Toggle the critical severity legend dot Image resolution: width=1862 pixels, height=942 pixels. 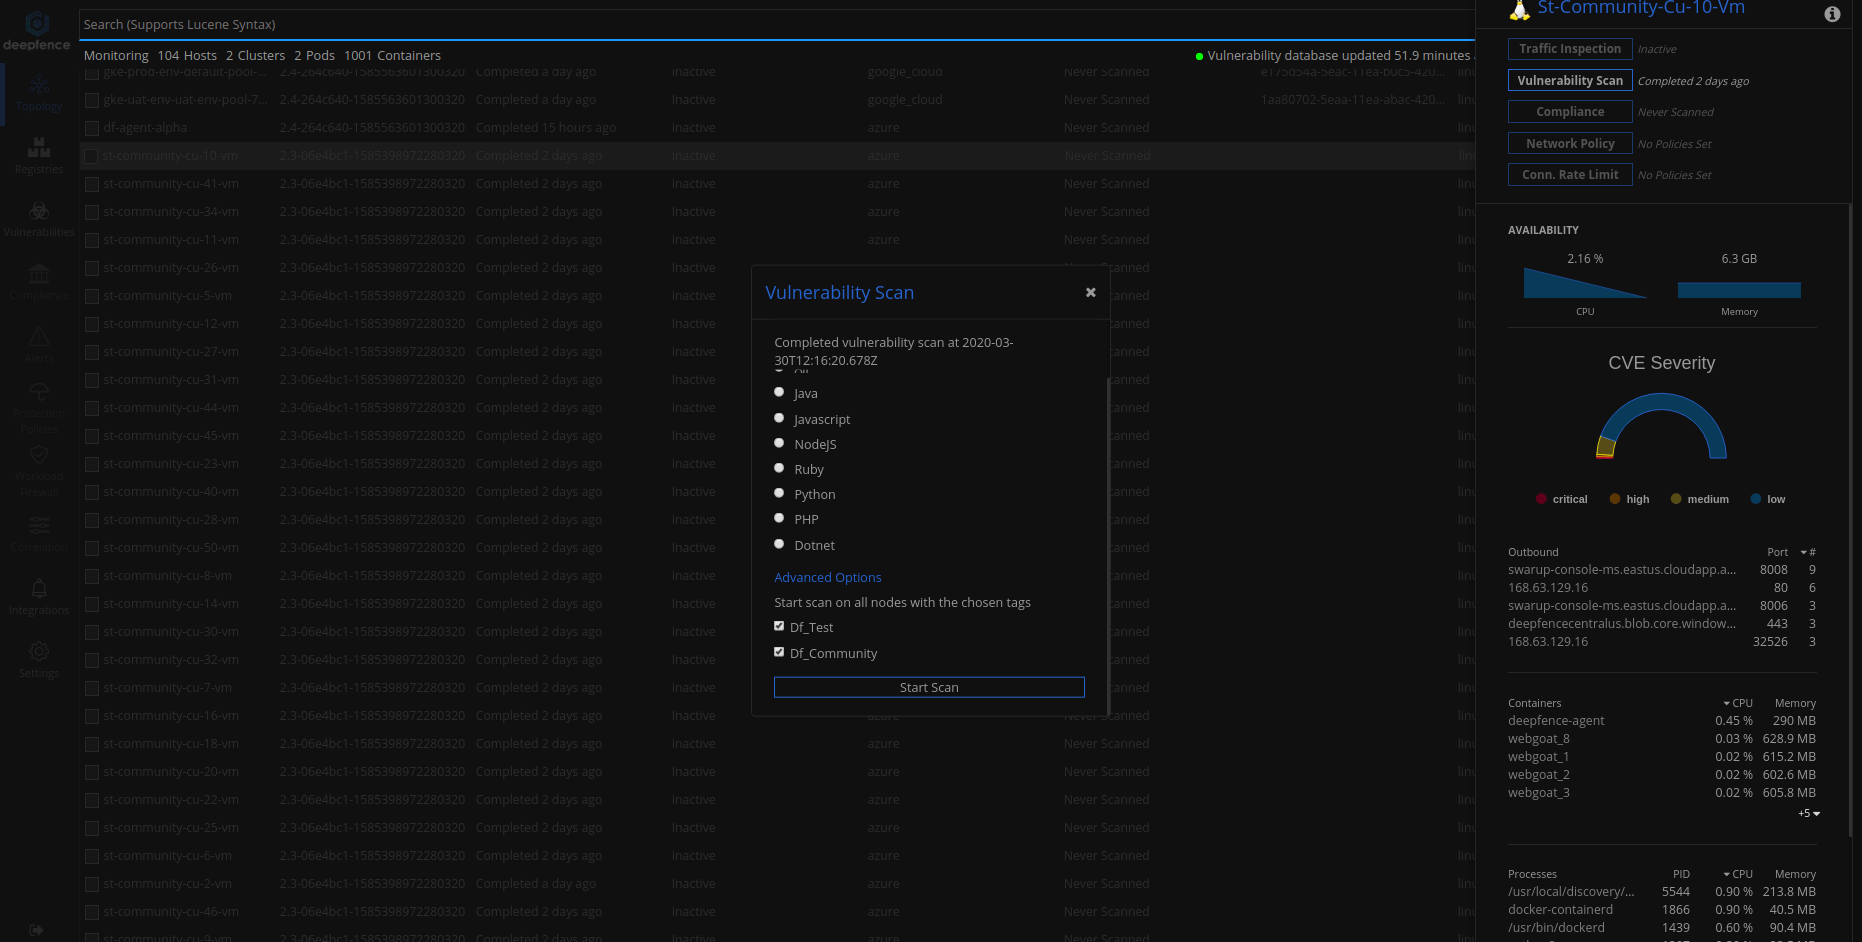1541,499
